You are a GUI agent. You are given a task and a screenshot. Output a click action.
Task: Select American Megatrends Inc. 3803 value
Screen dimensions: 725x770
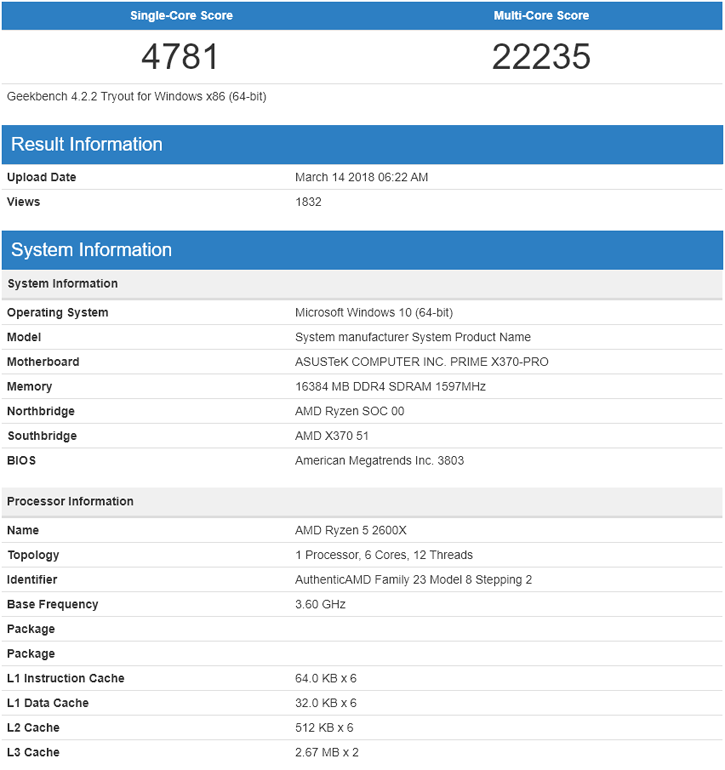point(379,461)
